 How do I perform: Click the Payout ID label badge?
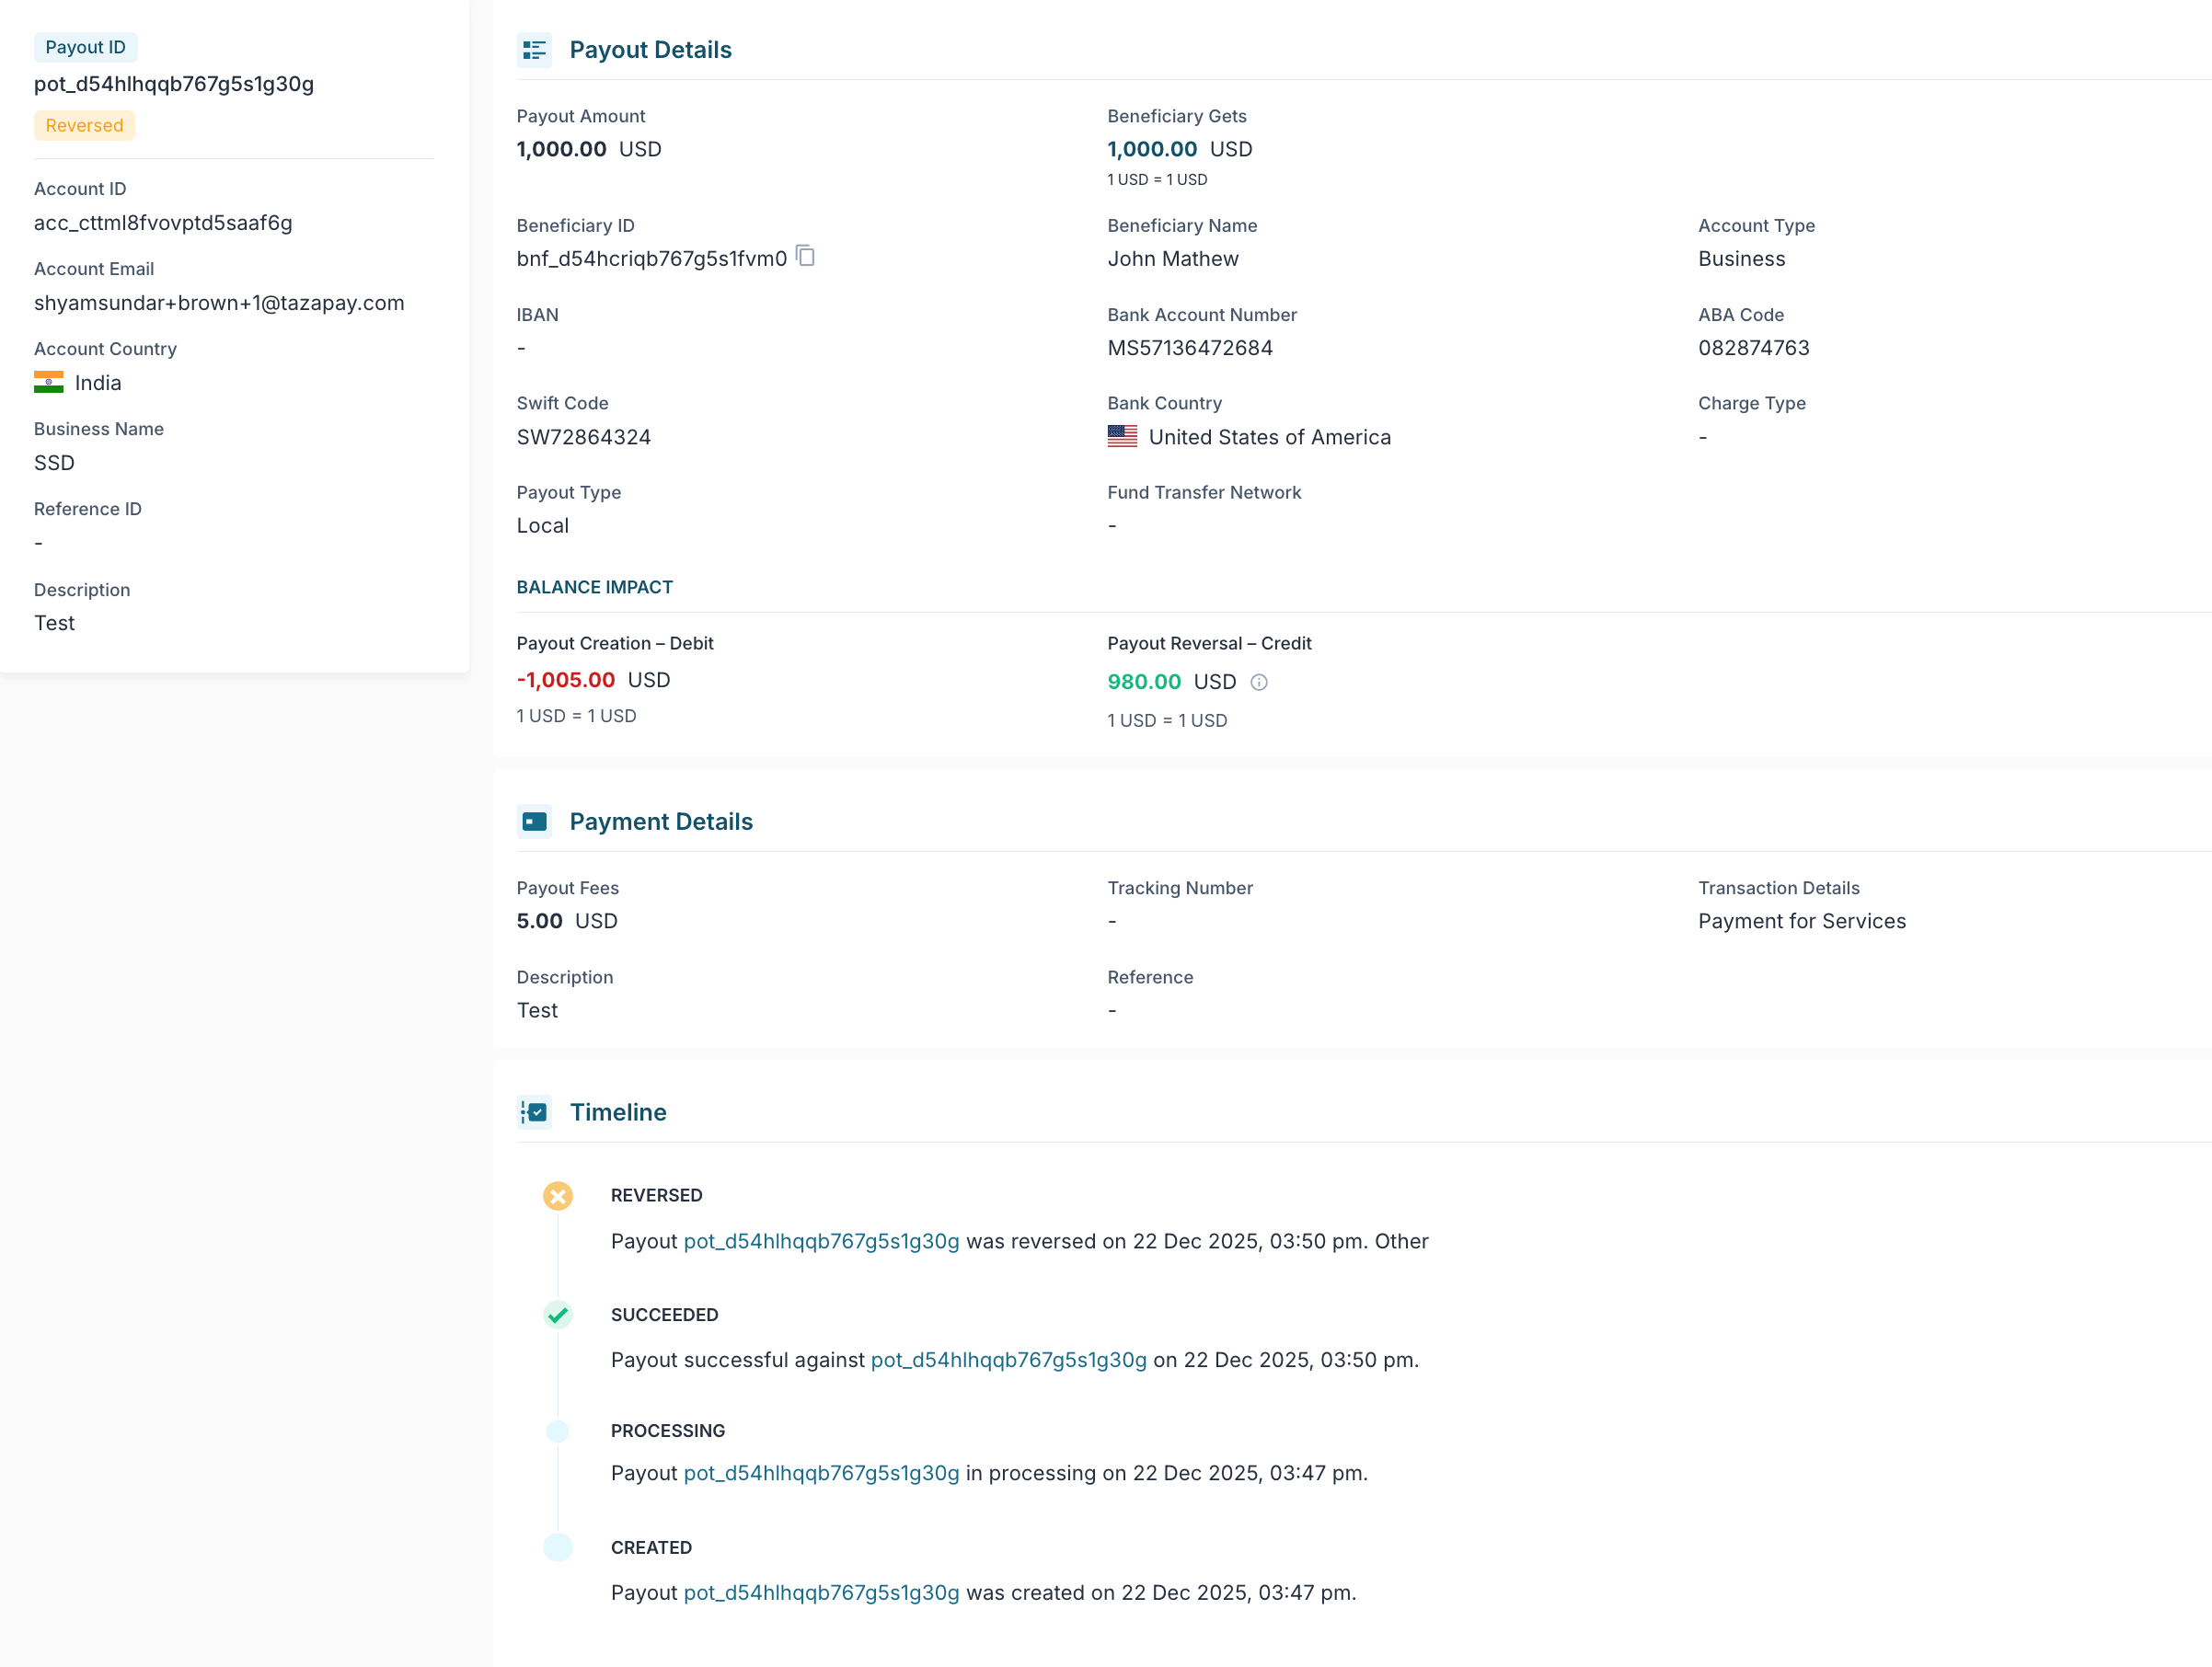click(x=85, y=47)
